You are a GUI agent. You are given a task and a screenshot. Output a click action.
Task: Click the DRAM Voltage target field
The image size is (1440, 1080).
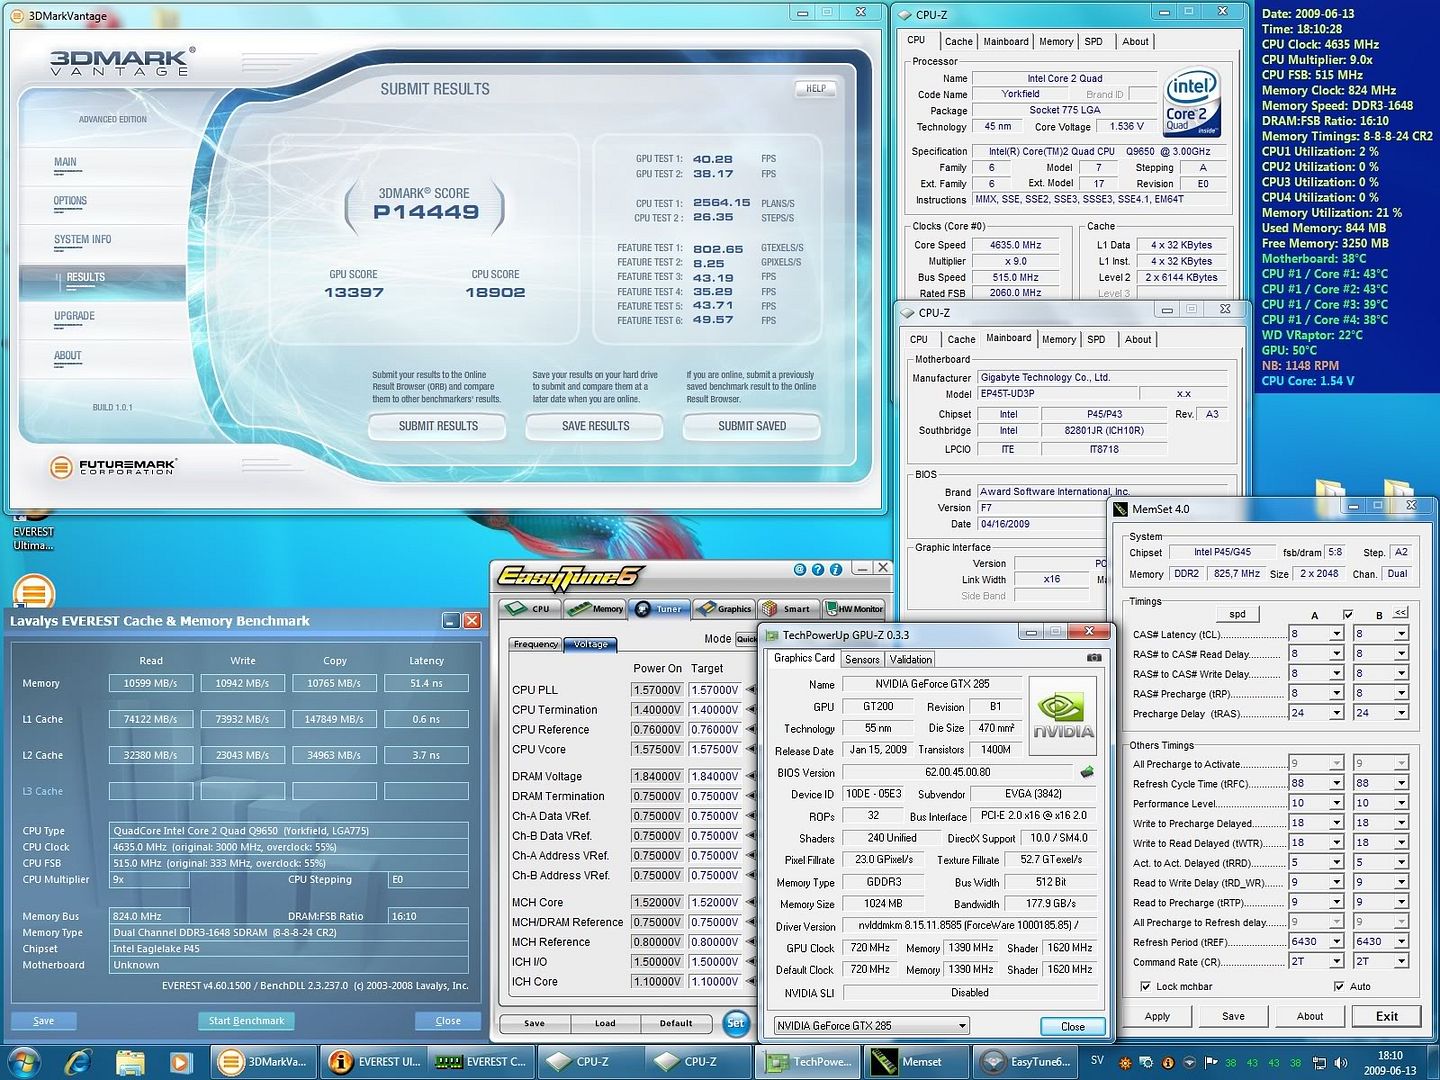[714, 776]
